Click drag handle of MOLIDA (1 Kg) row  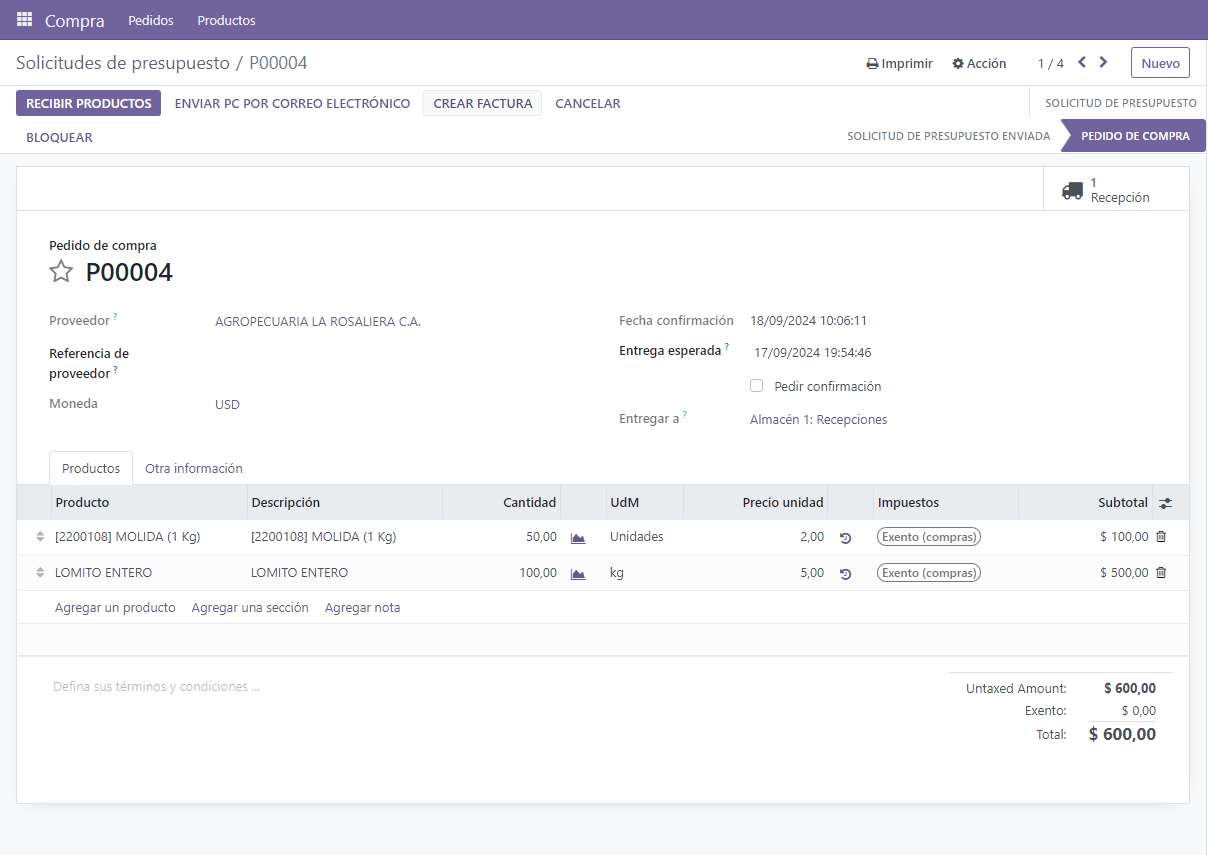40,537
